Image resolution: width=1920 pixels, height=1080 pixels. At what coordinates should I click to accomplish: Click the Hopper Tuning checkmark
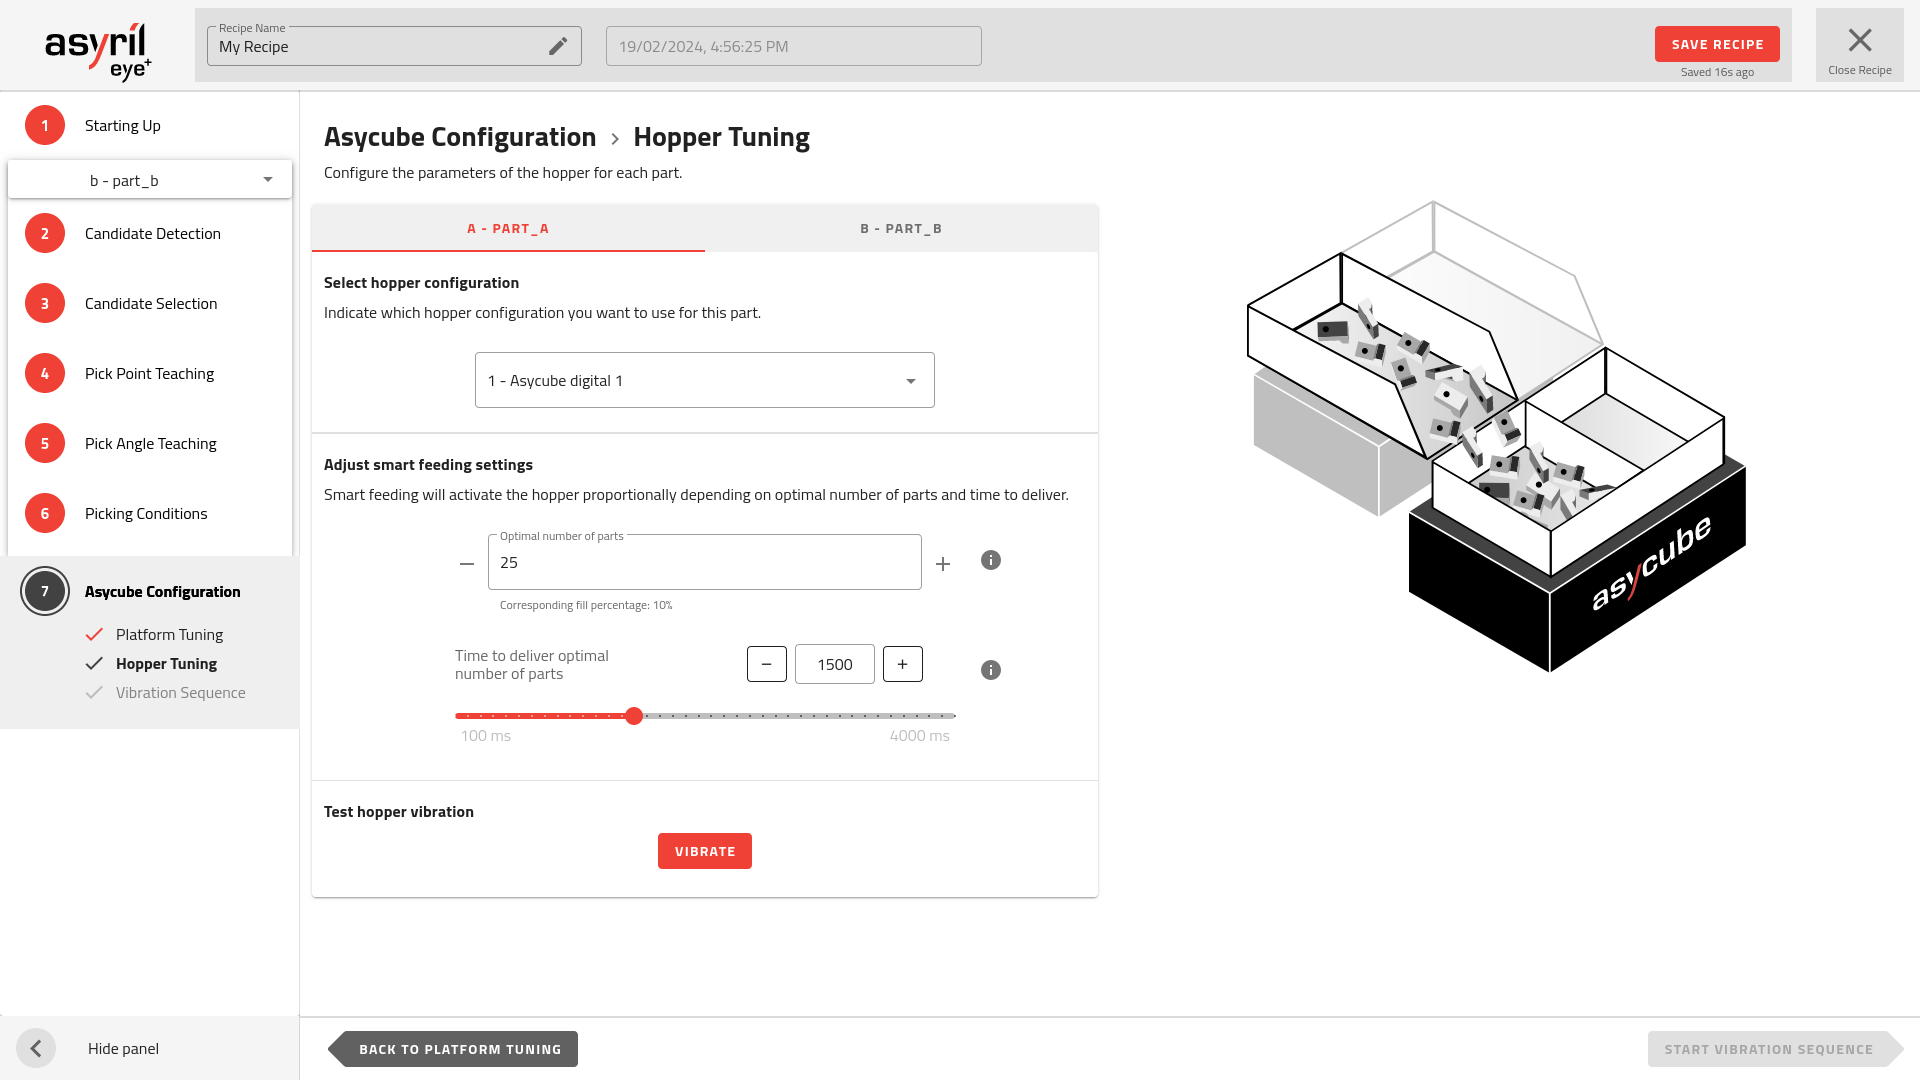[96, 663]
